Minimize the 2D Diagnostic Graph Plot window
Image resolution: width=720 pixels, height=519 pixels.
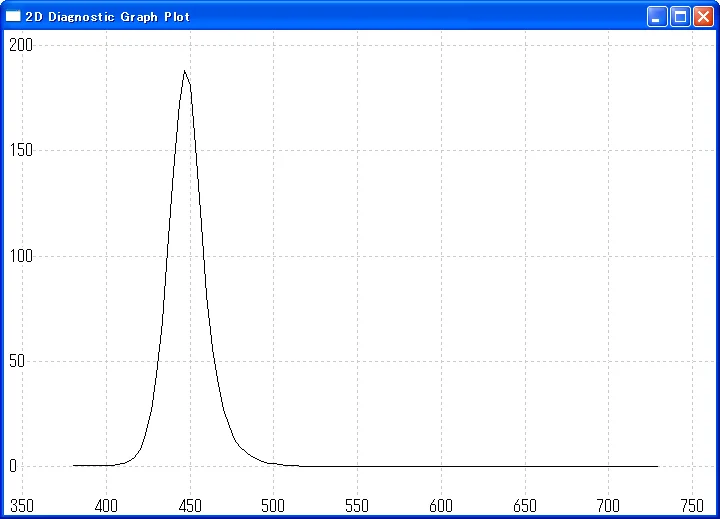(x=657, y=17)
